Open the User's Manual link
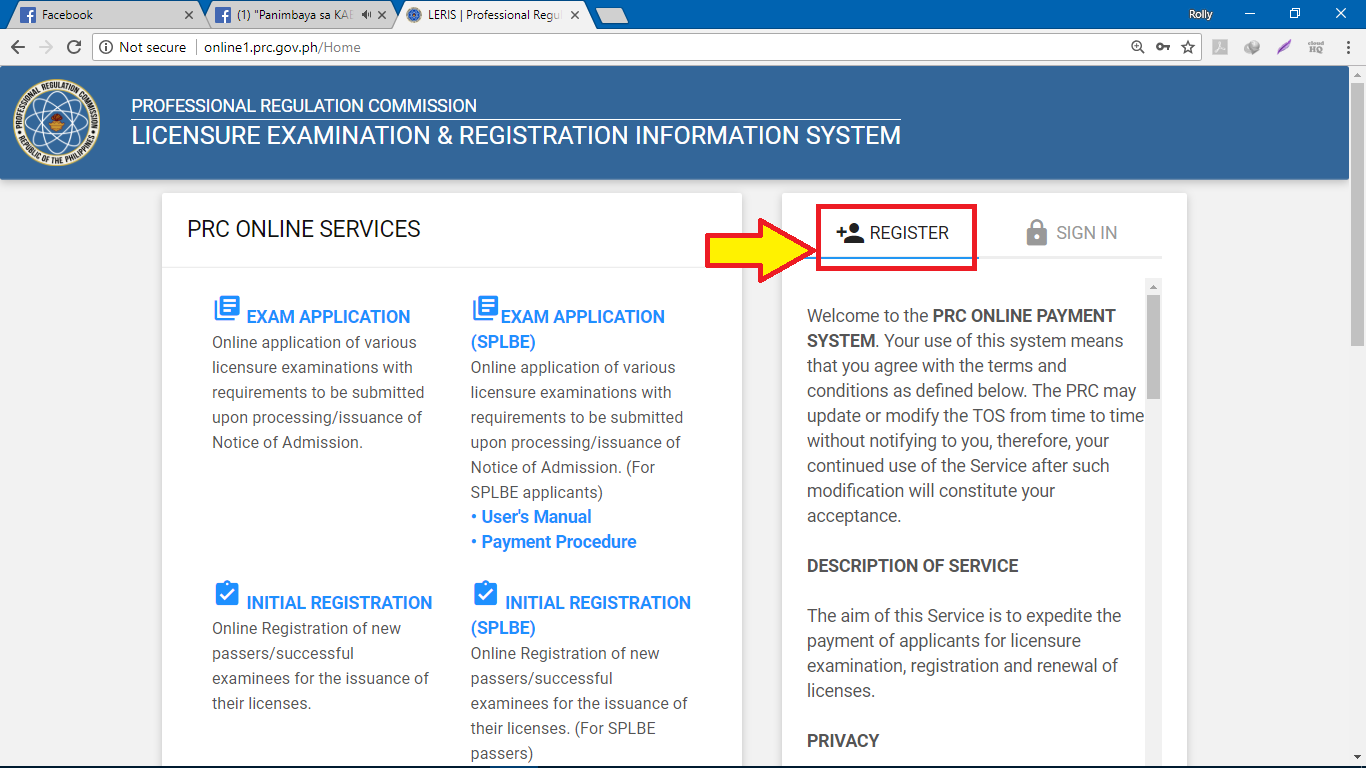The width and height of the screenshot is (1366, 768). (x=536, y=516)
